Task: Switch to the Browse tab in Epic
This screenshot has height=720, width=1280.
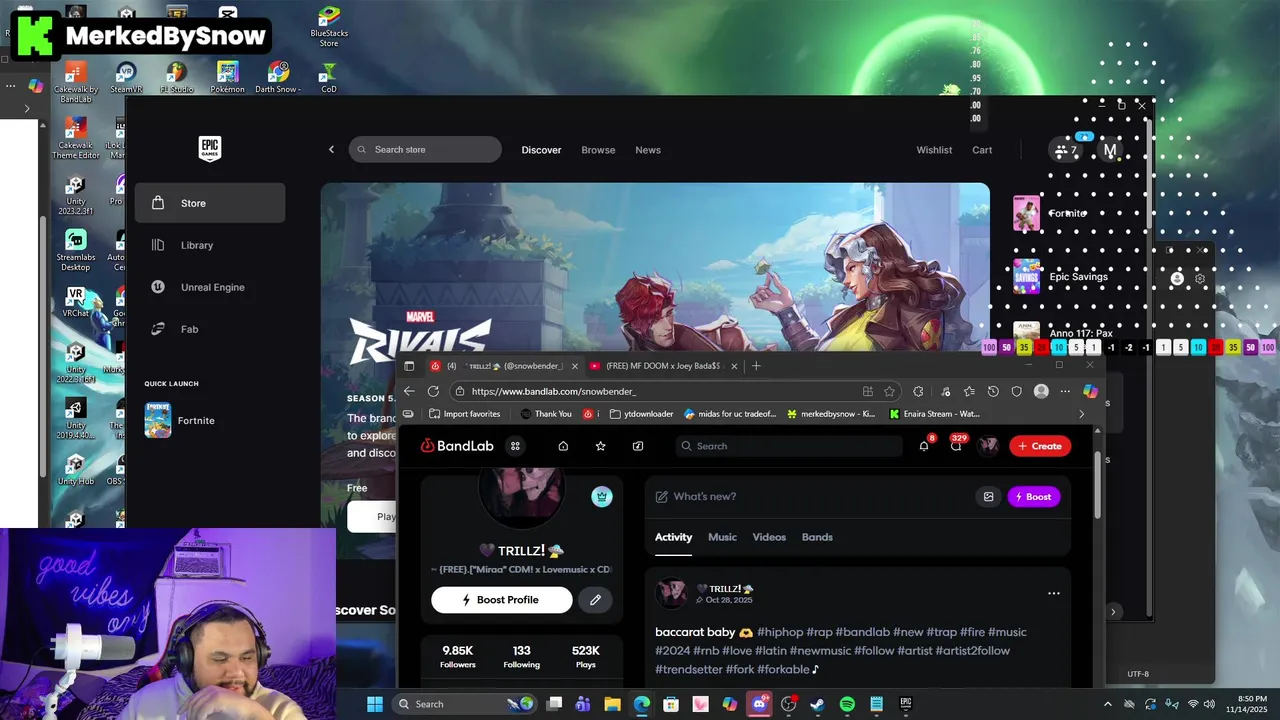Action: [x=598, y=150]
